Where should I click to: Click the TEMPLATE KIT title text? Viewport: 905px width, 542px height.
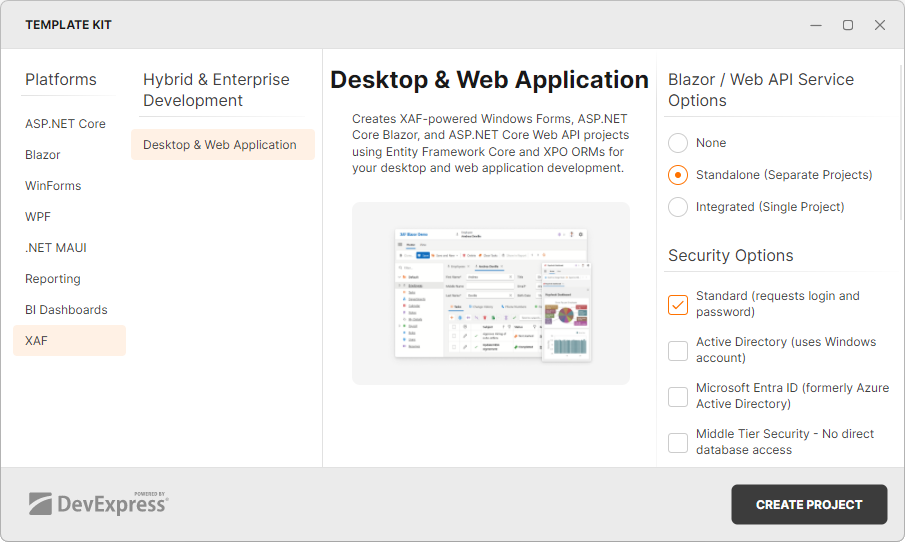(68, 25)
